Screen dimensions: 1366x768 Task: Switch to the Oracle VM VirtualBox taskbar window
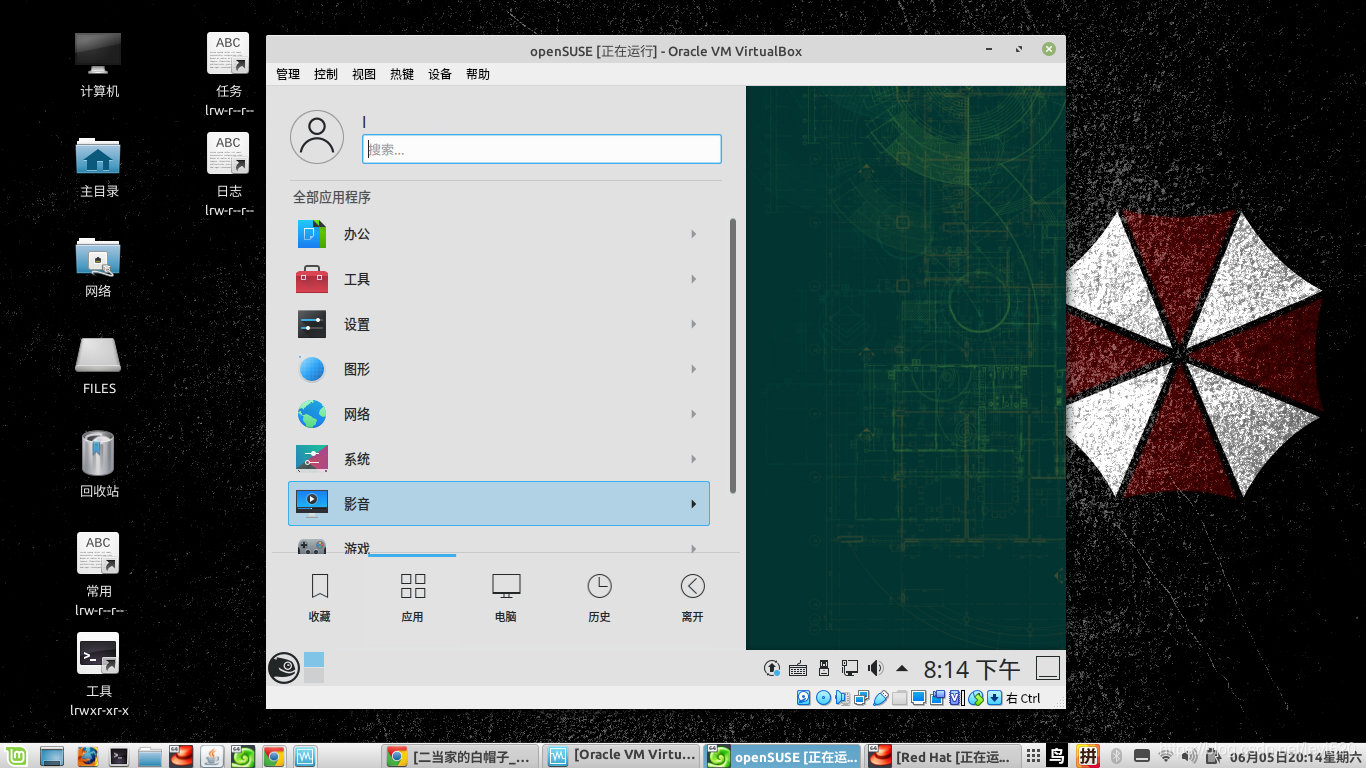click(x=622, y=757)
